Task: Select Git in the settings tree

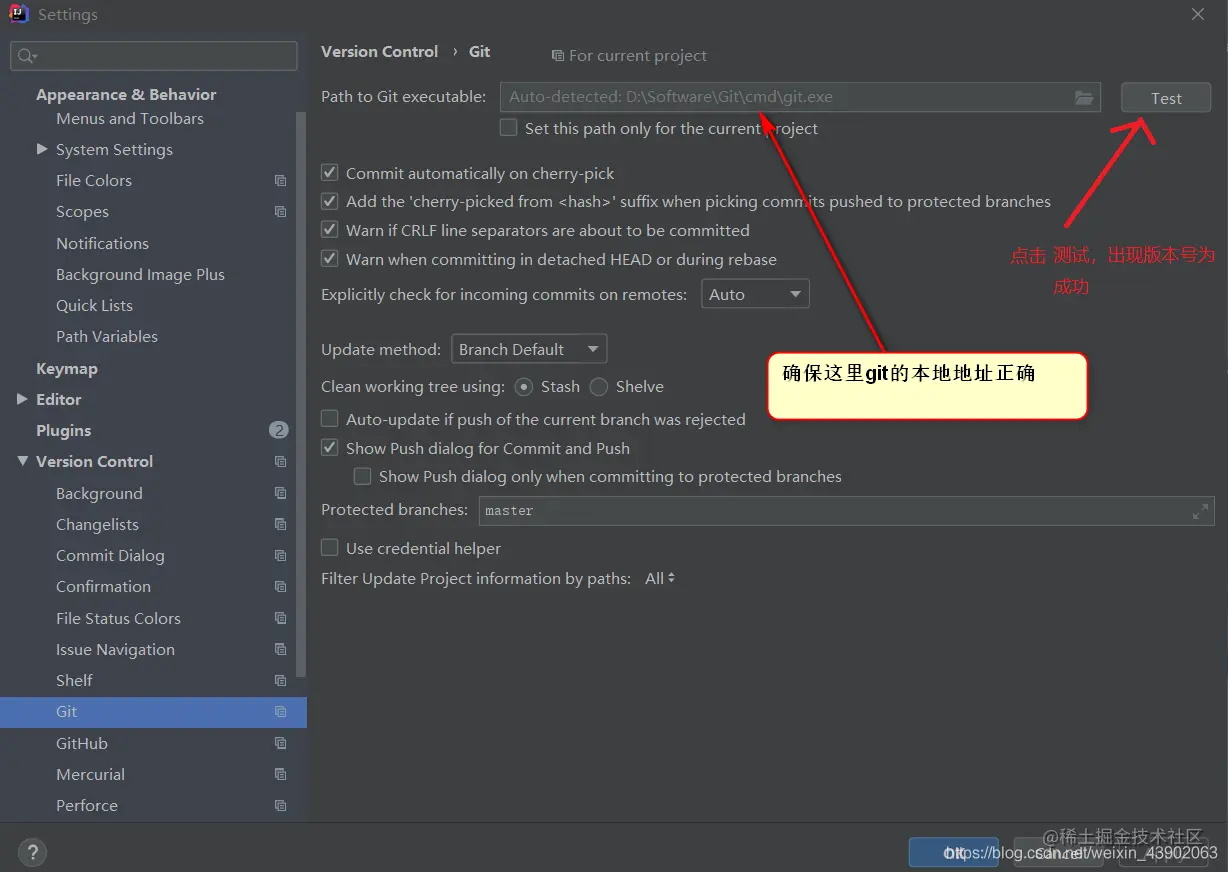Action: [x=153, y=712]
